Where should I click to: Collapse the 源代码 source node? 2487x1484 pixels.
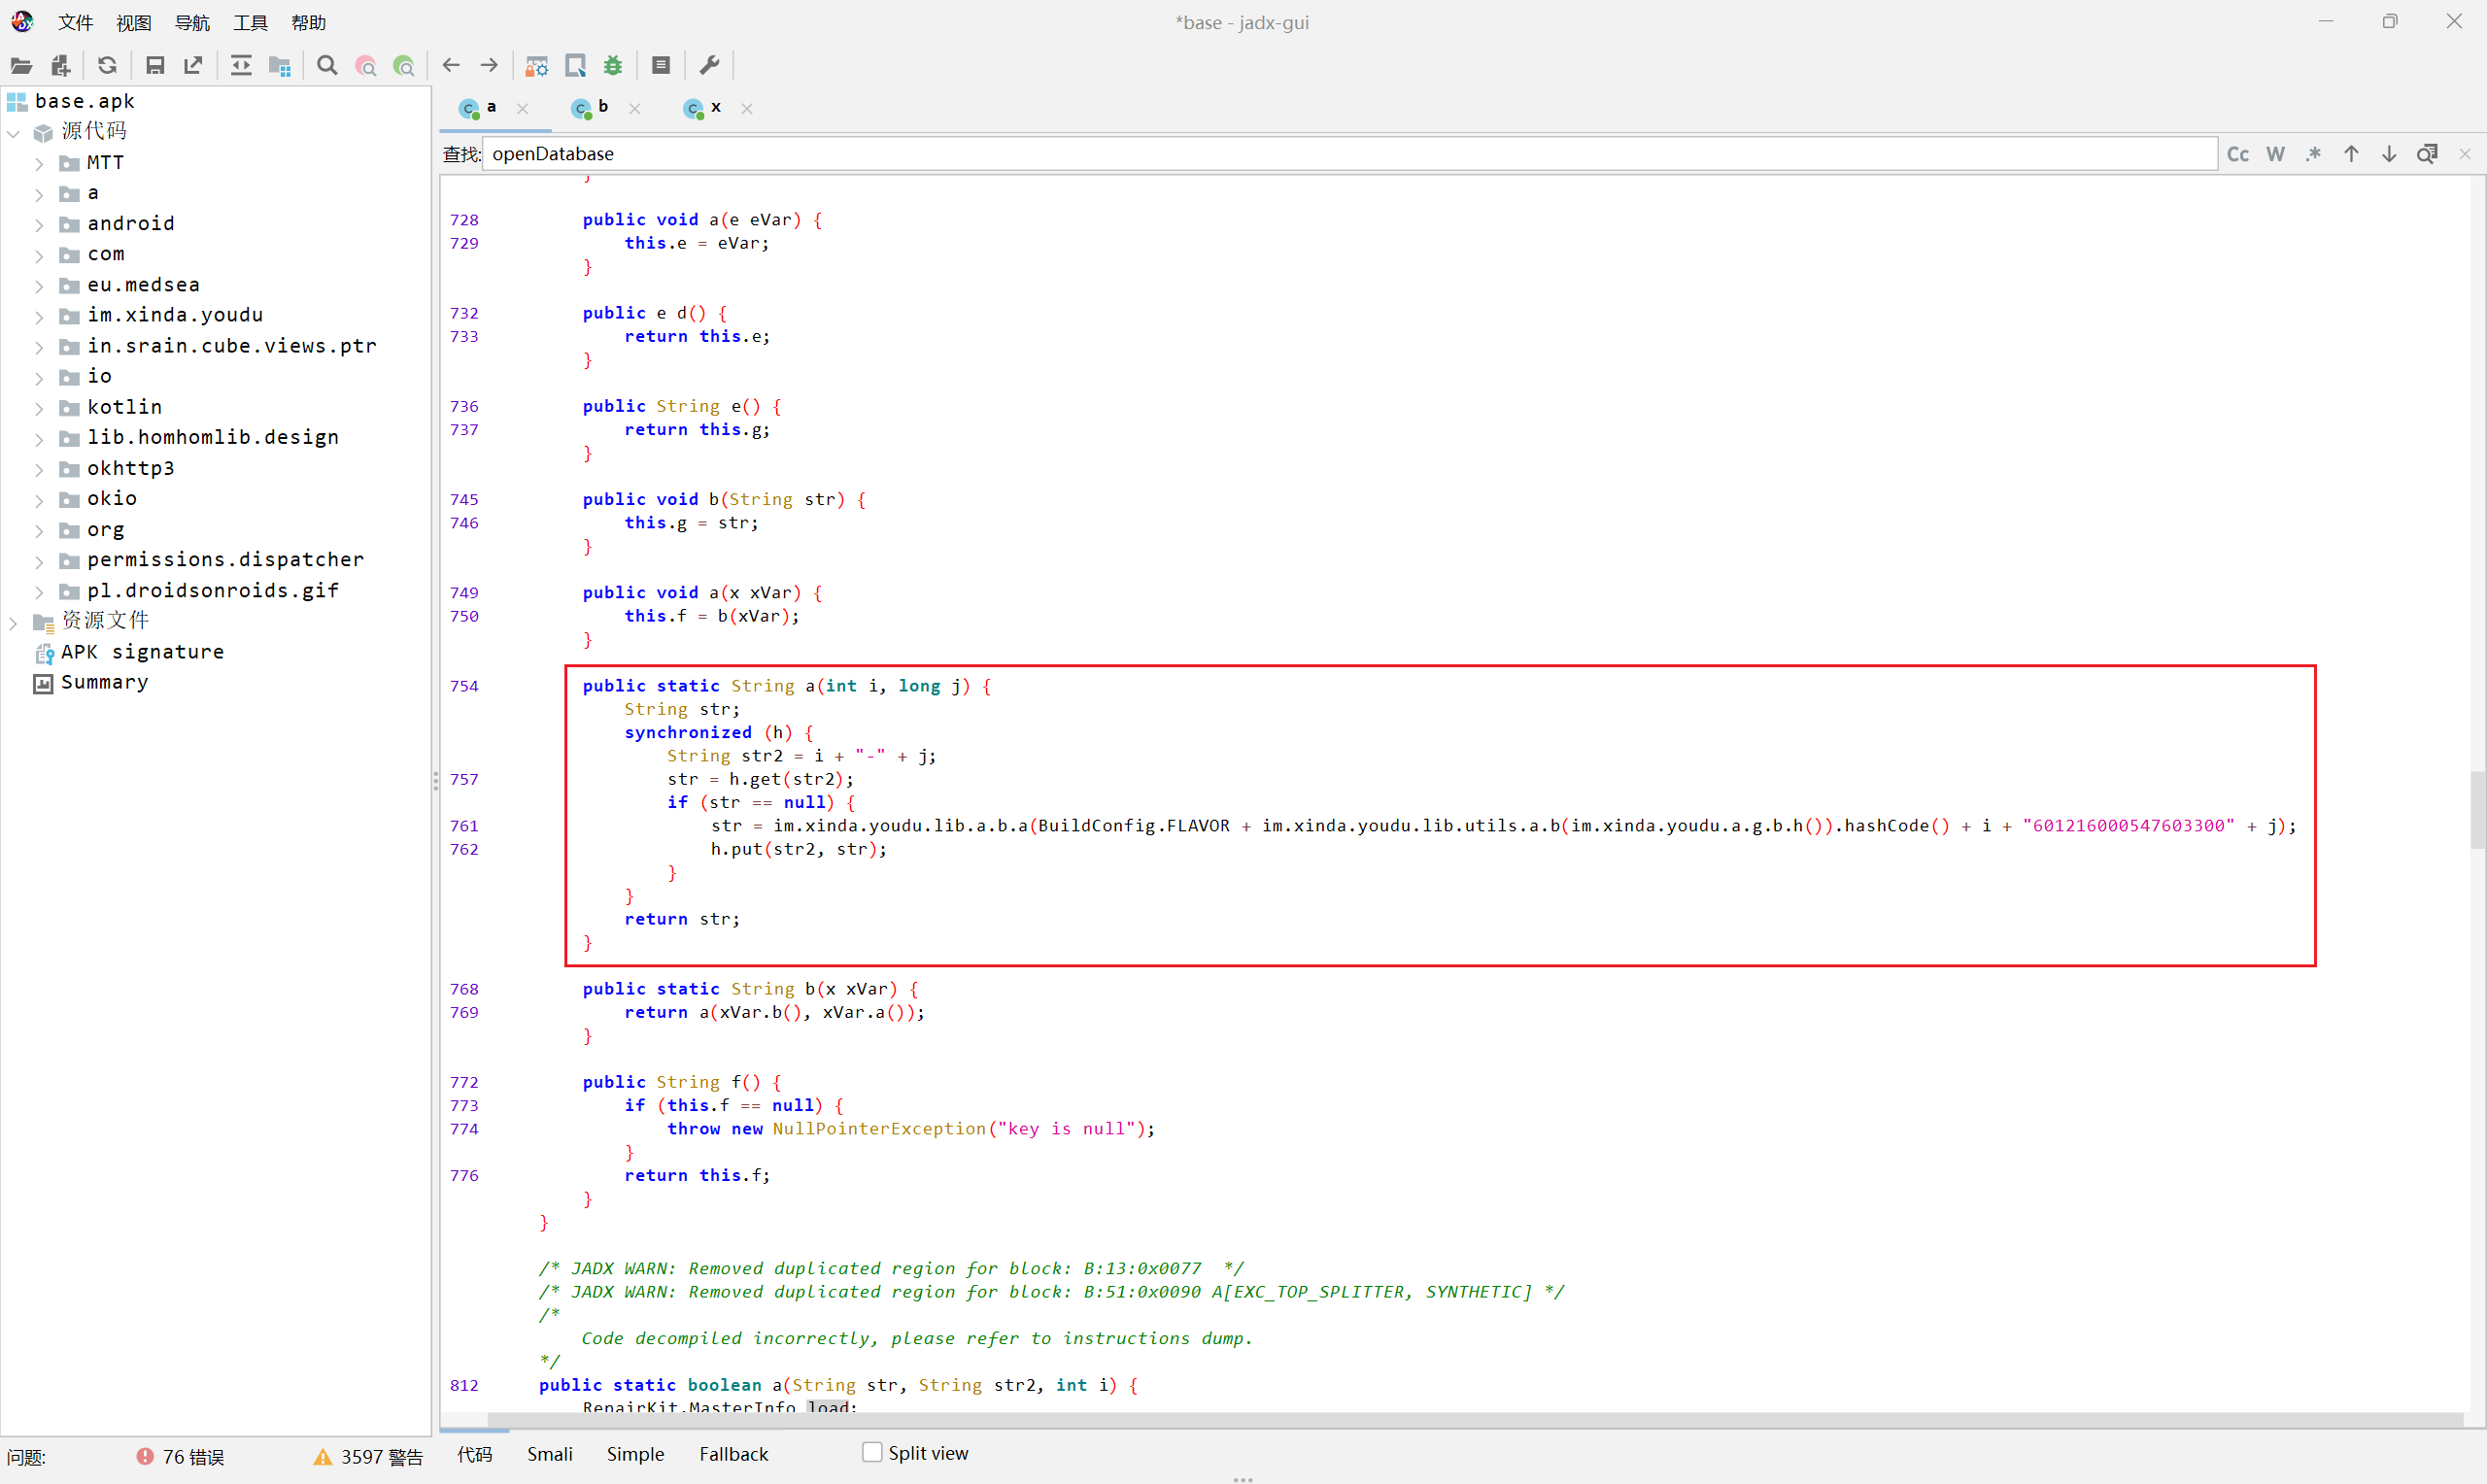click(13, 133)
